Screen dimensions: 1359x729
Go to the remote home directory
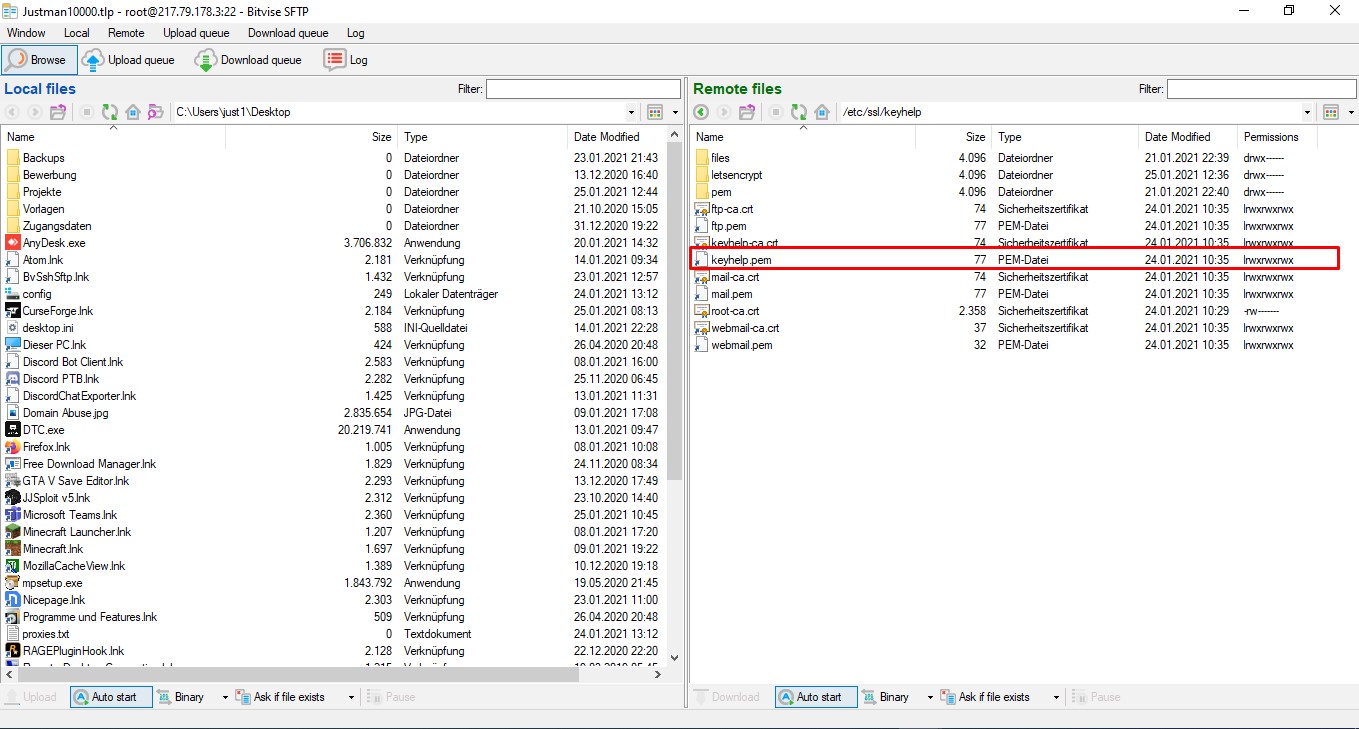tap(822, 112)
